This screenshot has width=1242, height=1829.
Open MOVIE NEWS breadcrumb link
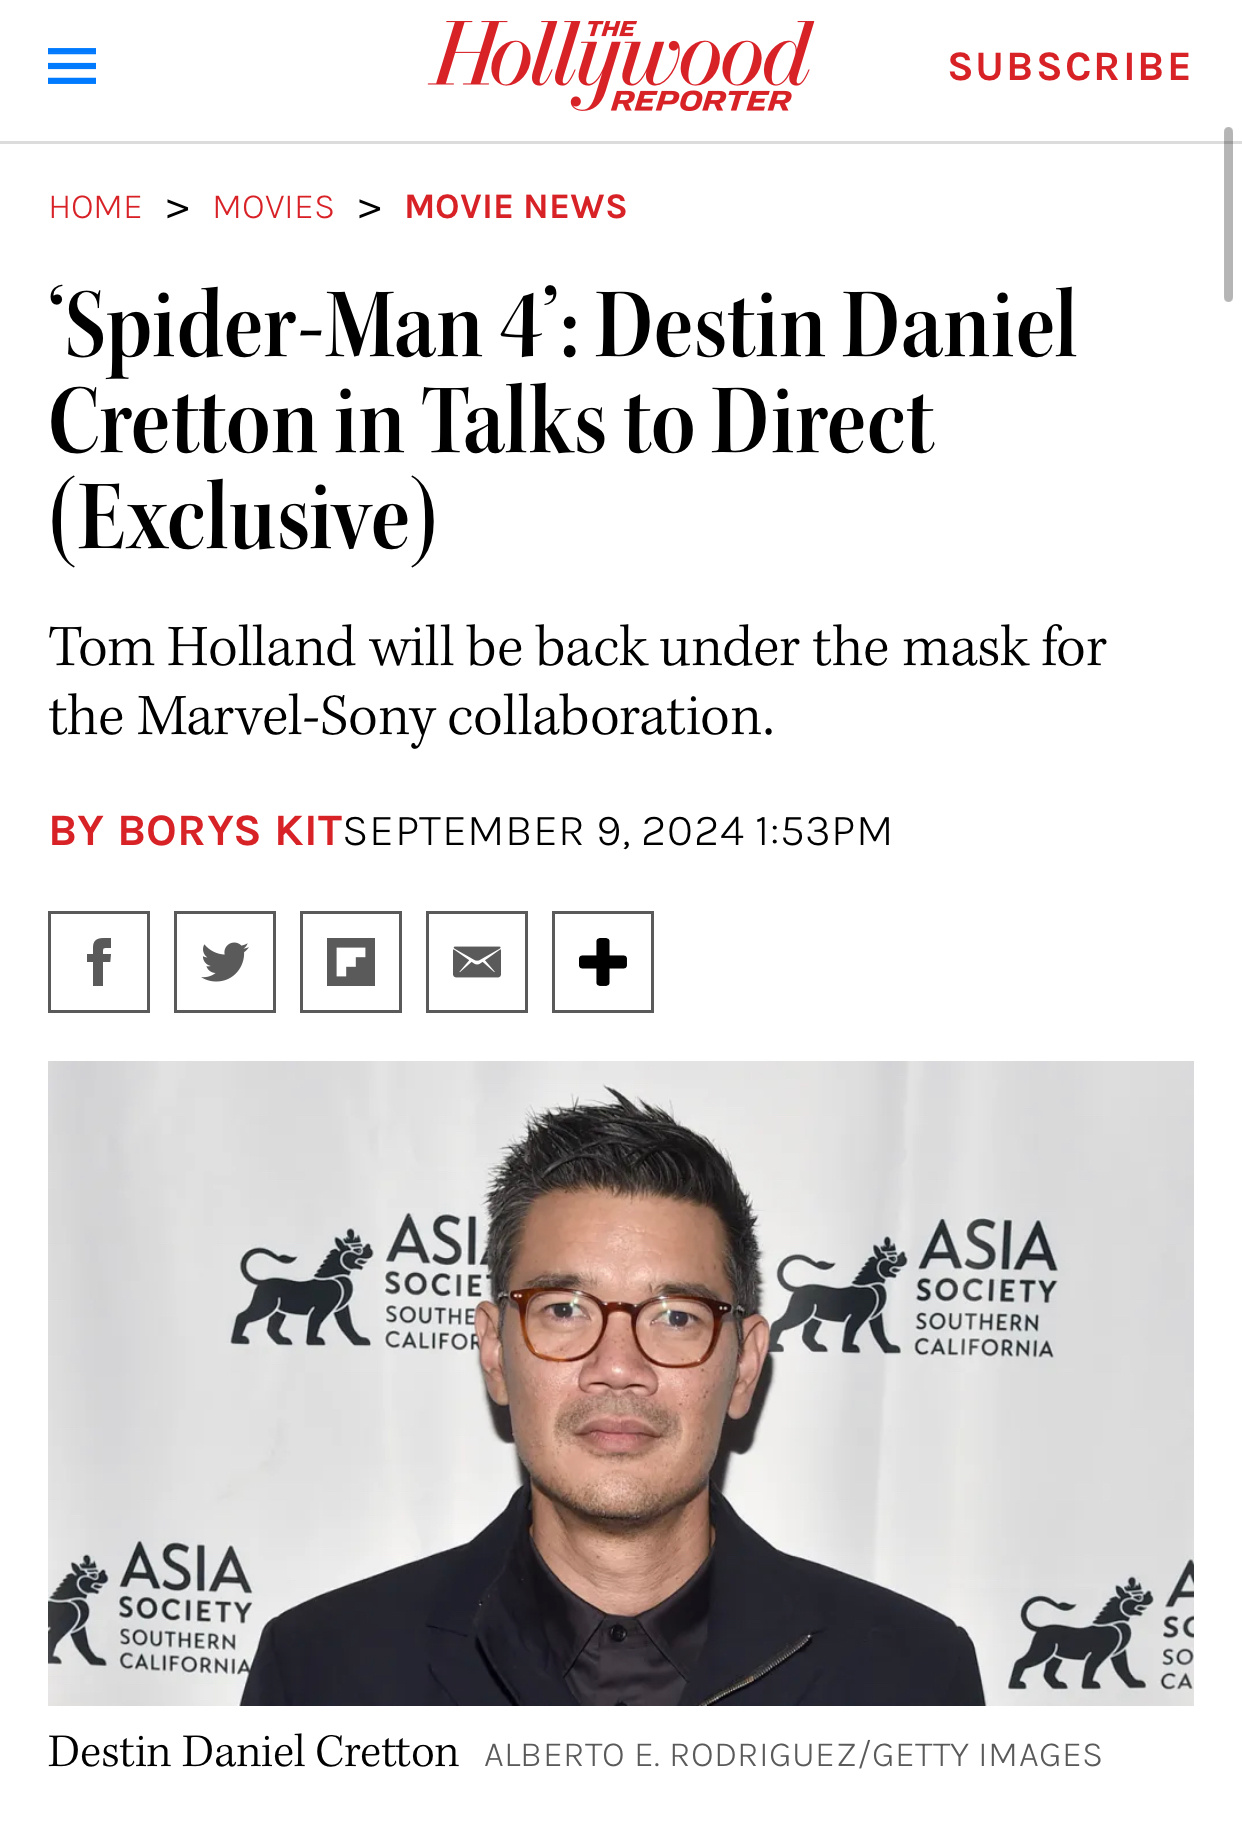(516, 207)
